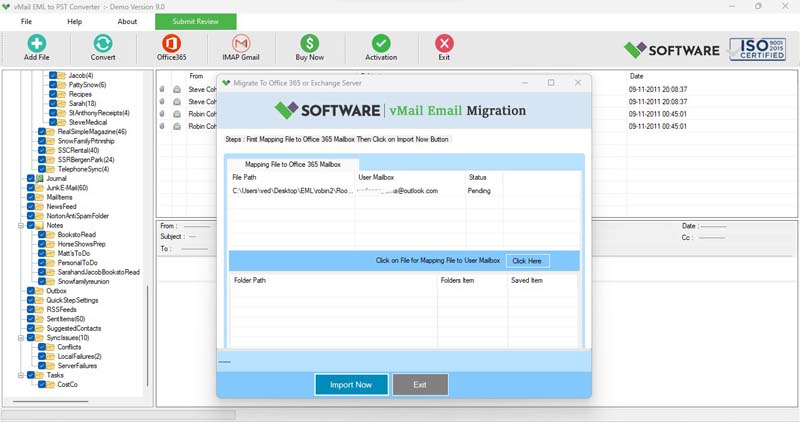Select the QuickStepSettings folder

point(72,300)
